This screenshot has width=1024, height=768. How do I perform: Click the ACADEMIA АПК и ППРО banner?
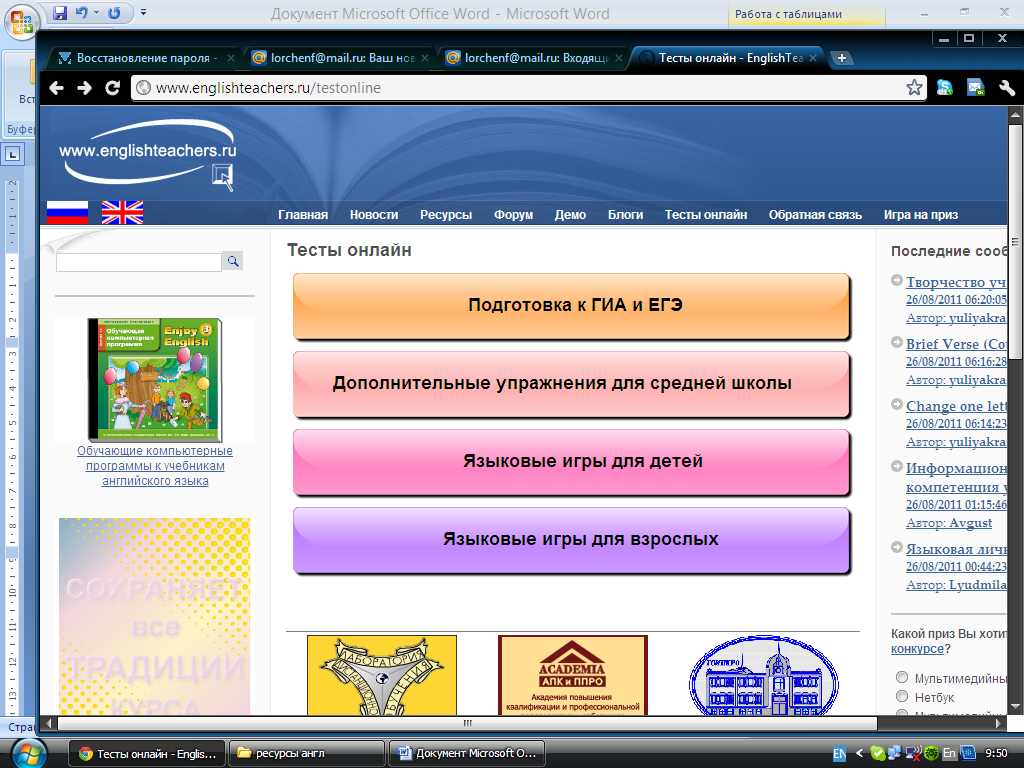573,675
